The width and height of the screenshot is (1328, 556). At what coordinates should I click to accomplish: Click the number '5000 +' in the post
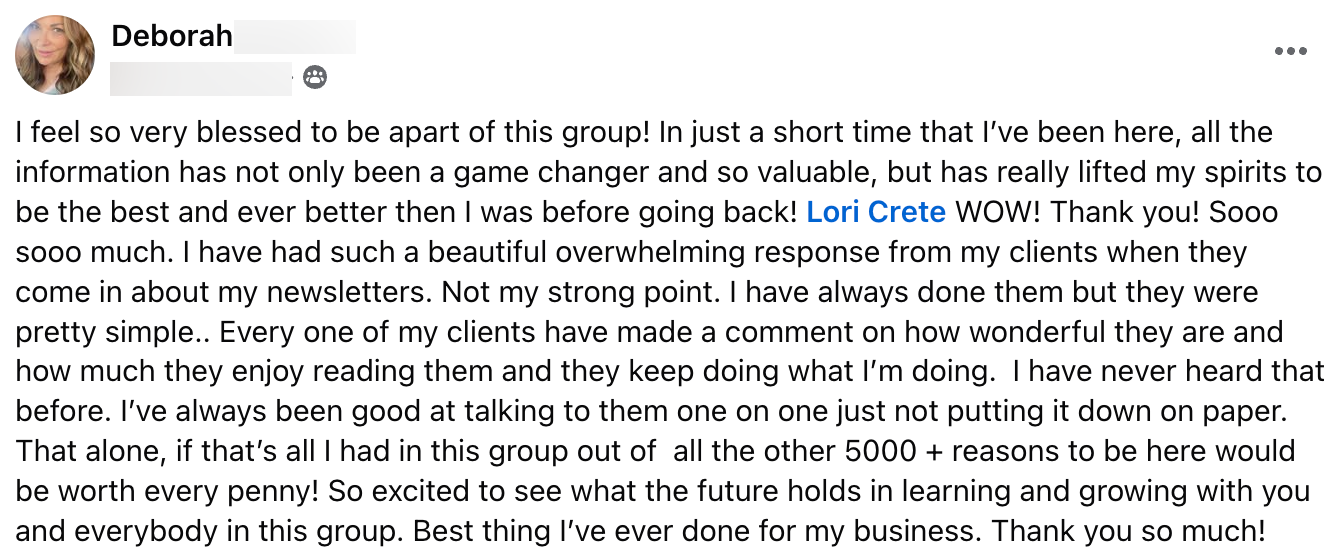point(892,452)
